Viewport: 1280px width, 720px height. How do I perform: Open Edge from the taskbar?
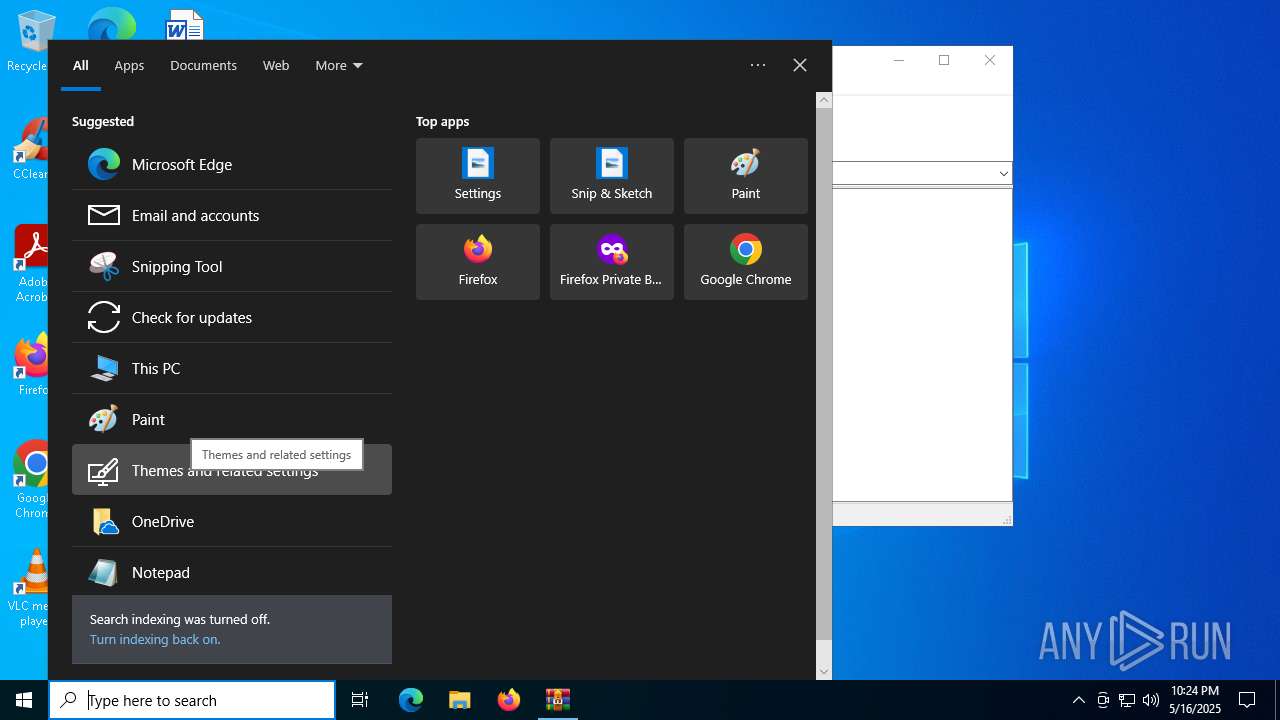pyautogui.click(x=411, y=700)
